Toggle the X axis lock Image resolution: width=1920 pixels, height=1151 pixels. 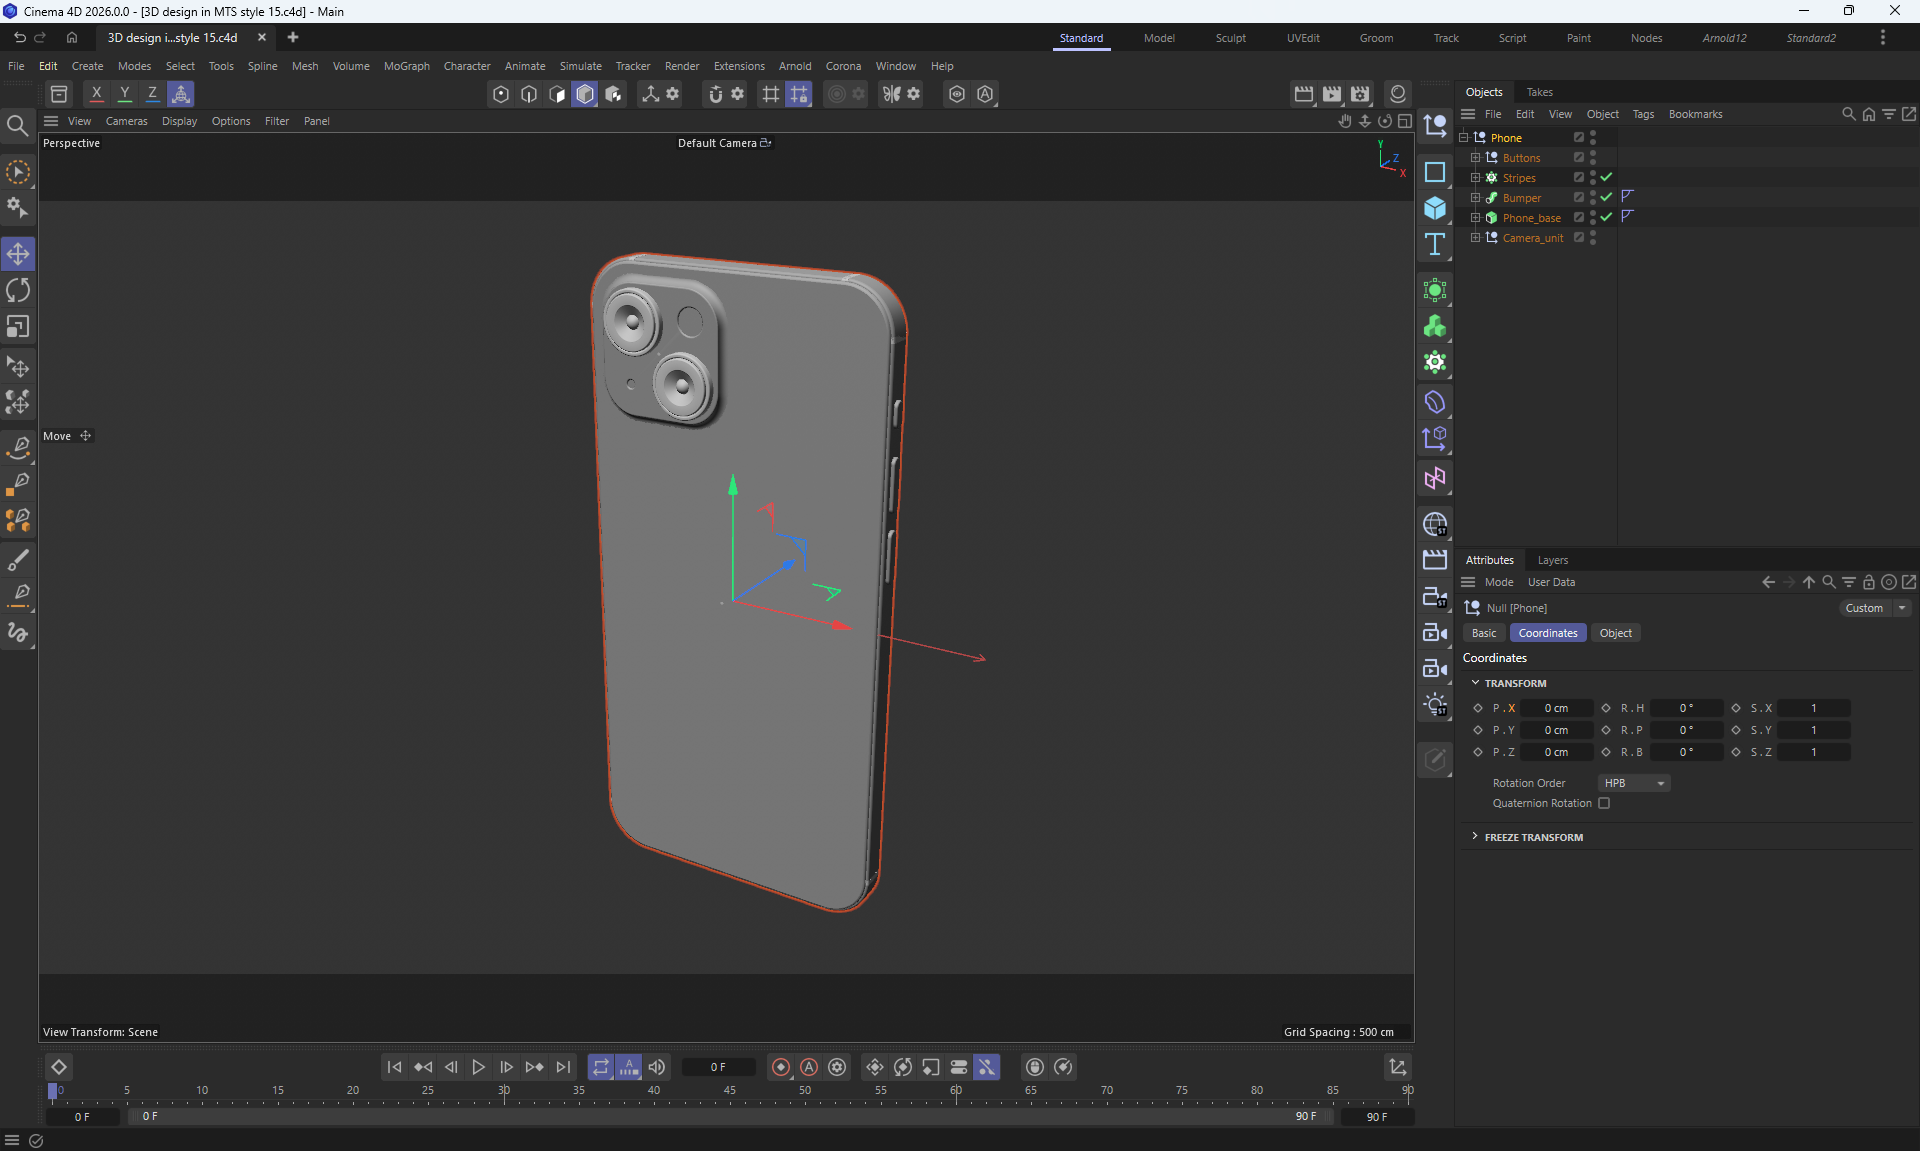coord(96,94)
